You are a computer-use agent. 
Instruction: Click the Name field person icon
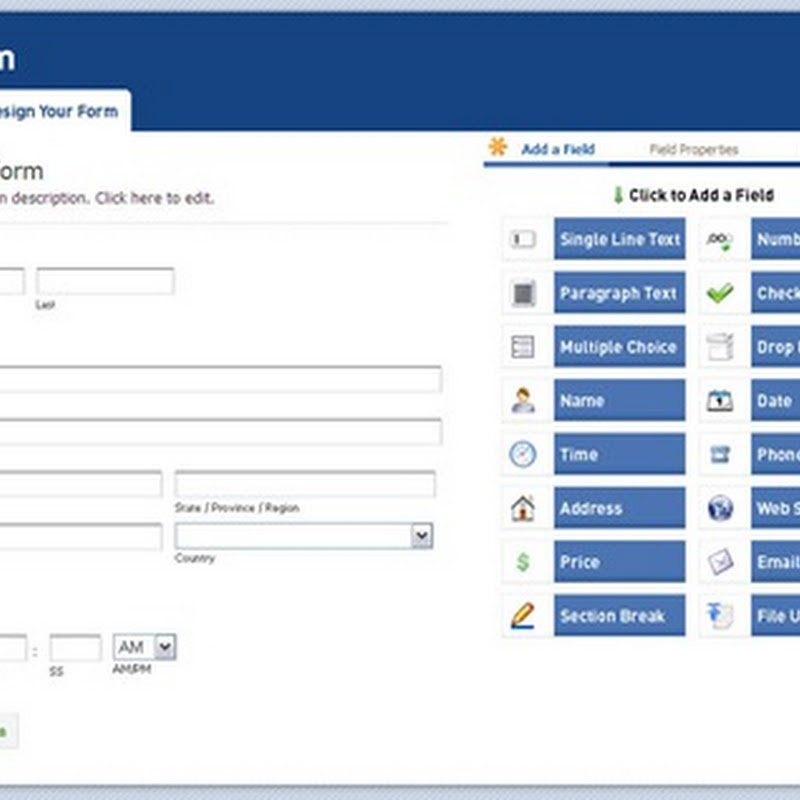pyautogui.click(x=525, y=400)
